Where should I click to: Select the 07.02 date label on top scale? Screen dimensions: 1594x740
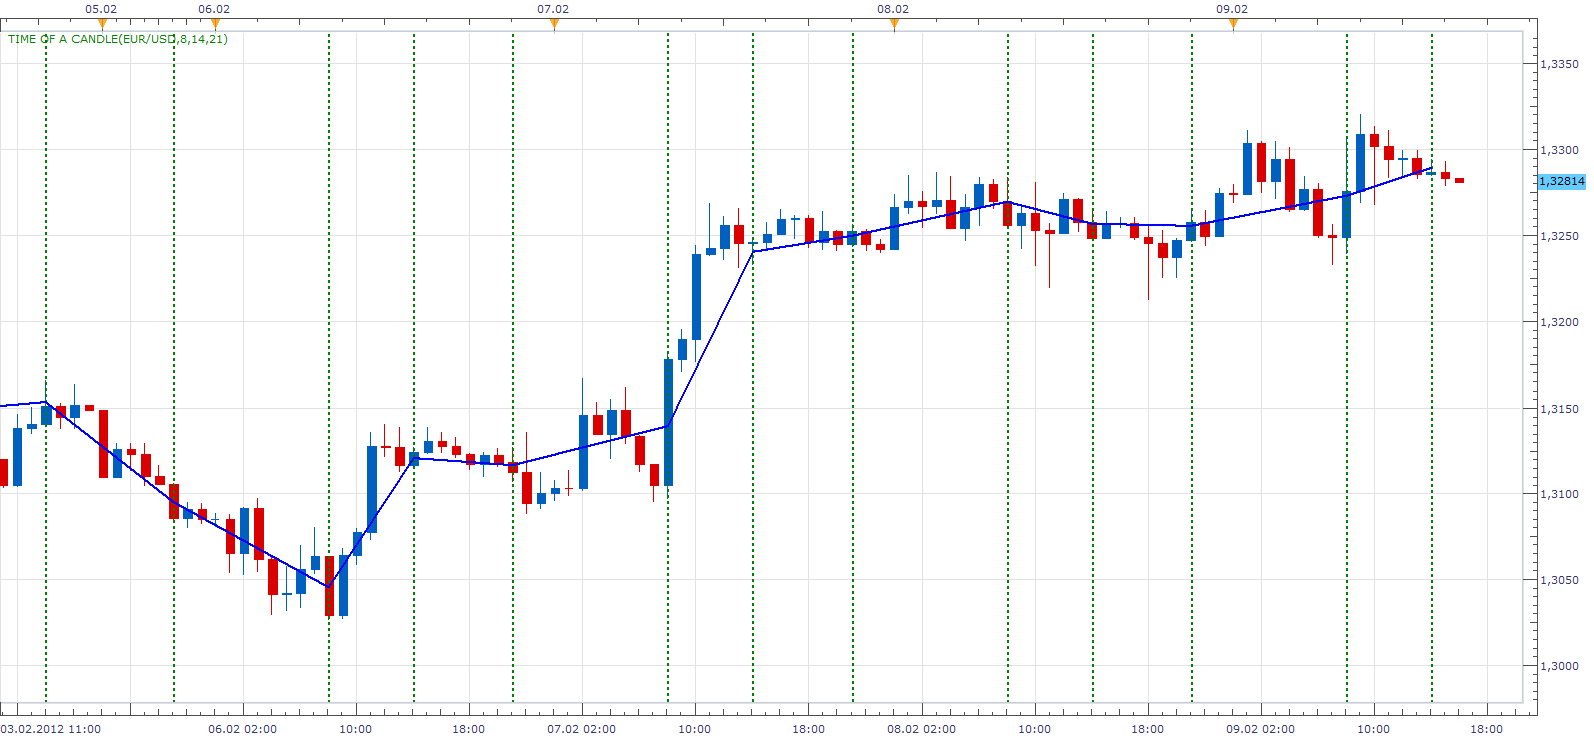(553, 9)
